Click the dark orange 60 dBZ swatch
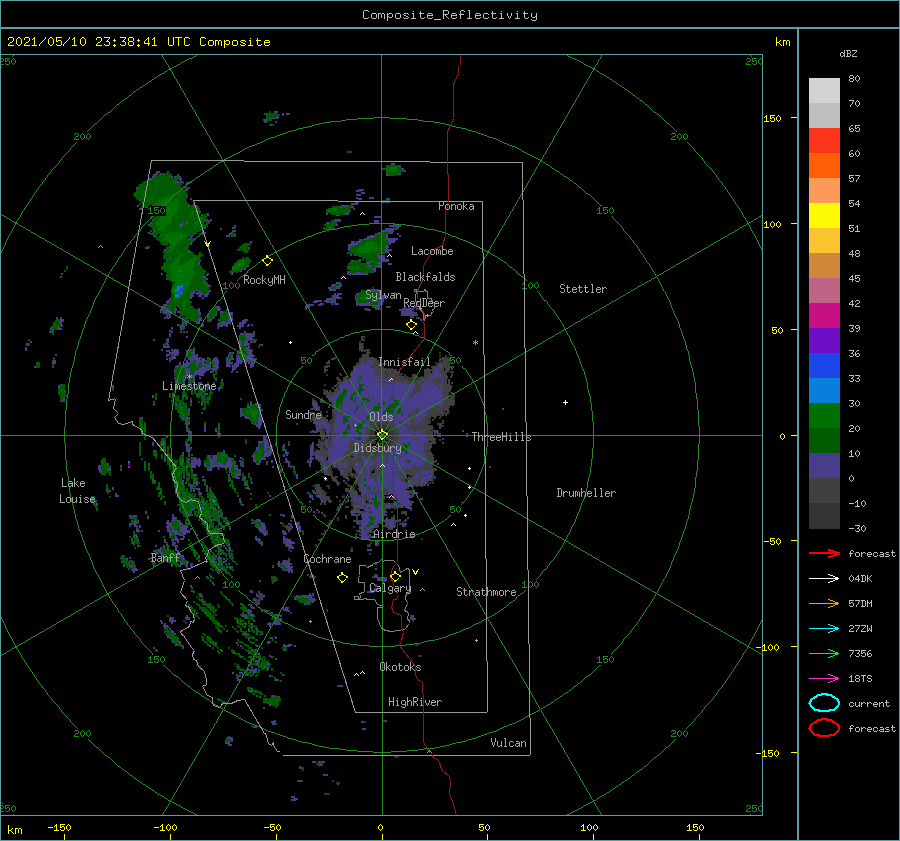This screenshot has height=841, width=900. tap(824, 165)
